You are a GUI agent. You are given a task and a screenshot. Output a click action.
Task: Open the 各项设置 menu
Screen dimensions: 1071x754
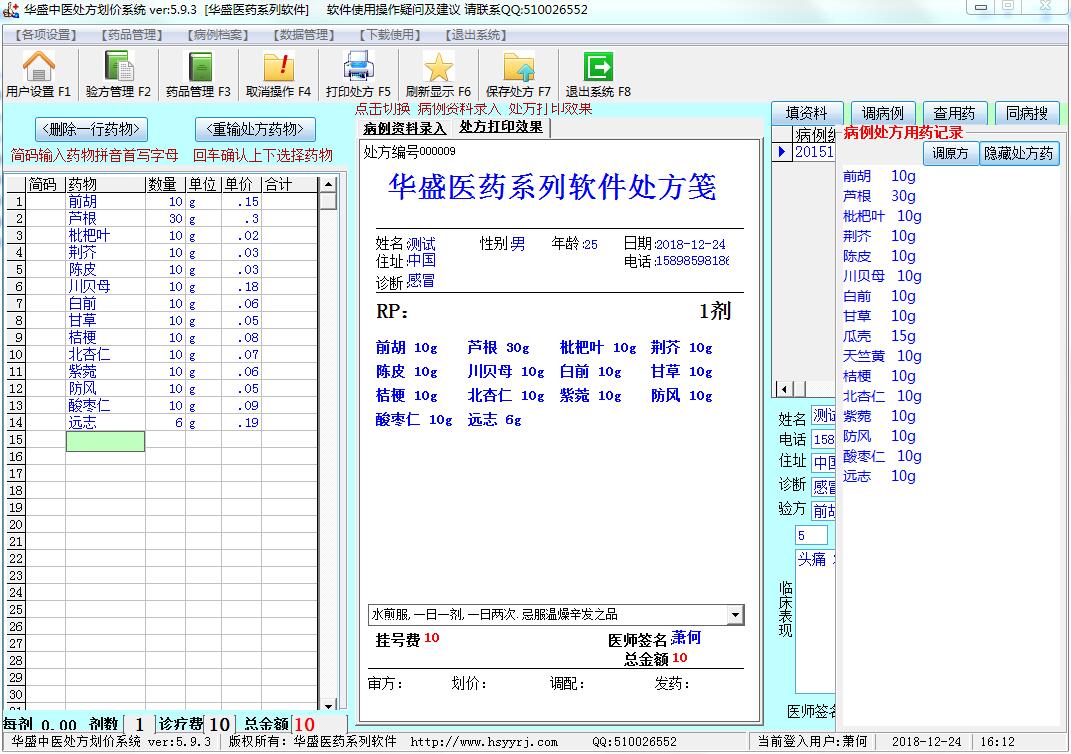(x=46, y=35)
